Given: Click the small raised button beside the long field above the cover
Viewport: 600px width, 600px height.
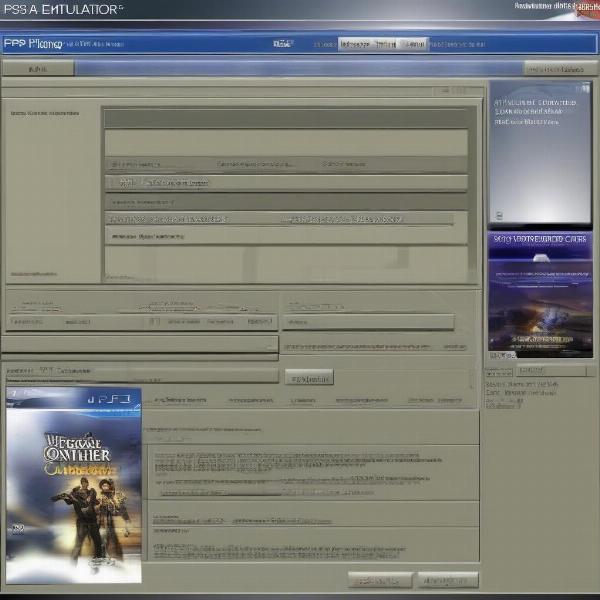Looking at the screenshot, I should [x=309, y=377].
